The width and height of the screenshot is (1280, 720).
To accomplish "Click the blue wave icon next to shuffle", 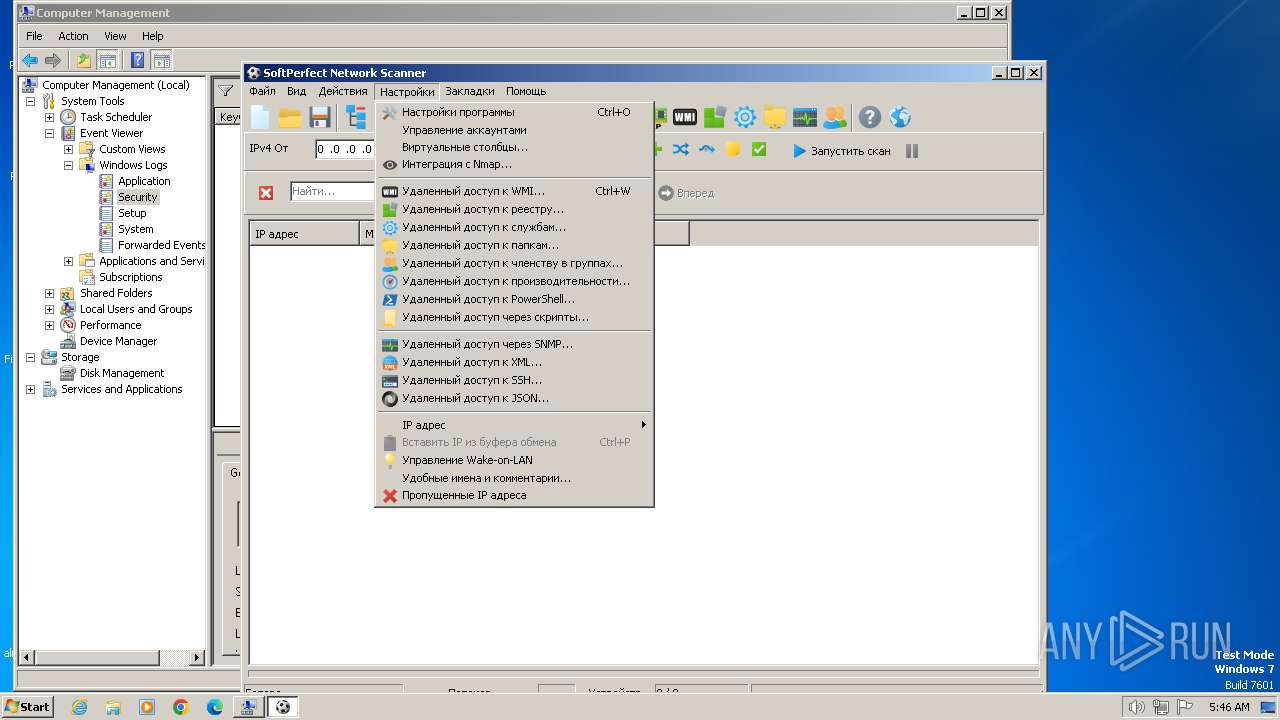I will pyautogui.click(x=707, y=150).
